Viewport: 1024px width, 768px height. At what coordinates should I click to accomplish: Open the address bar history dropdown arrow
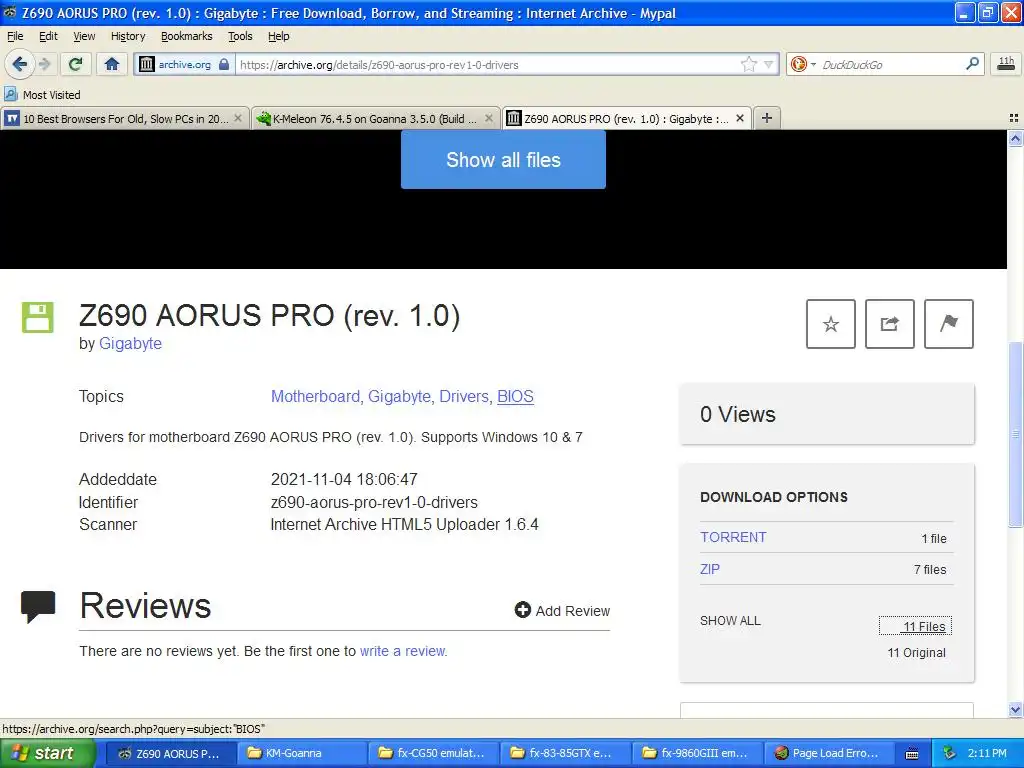click(769, 64)
